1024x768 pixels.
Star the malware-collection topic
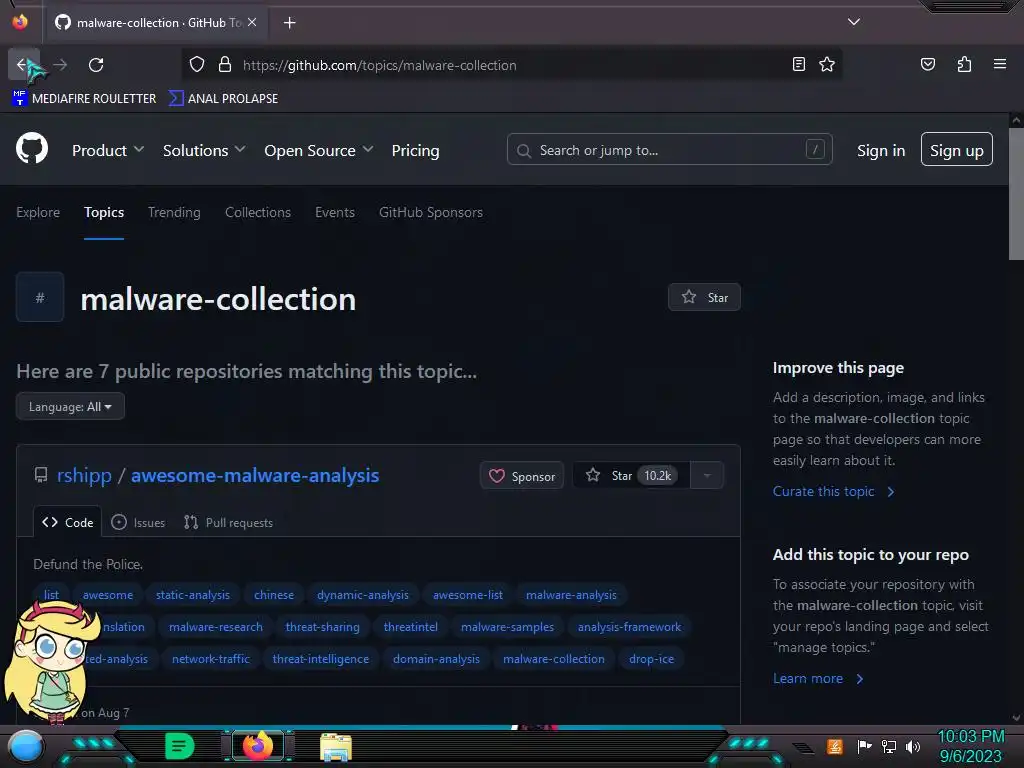(x=704, y=297)
